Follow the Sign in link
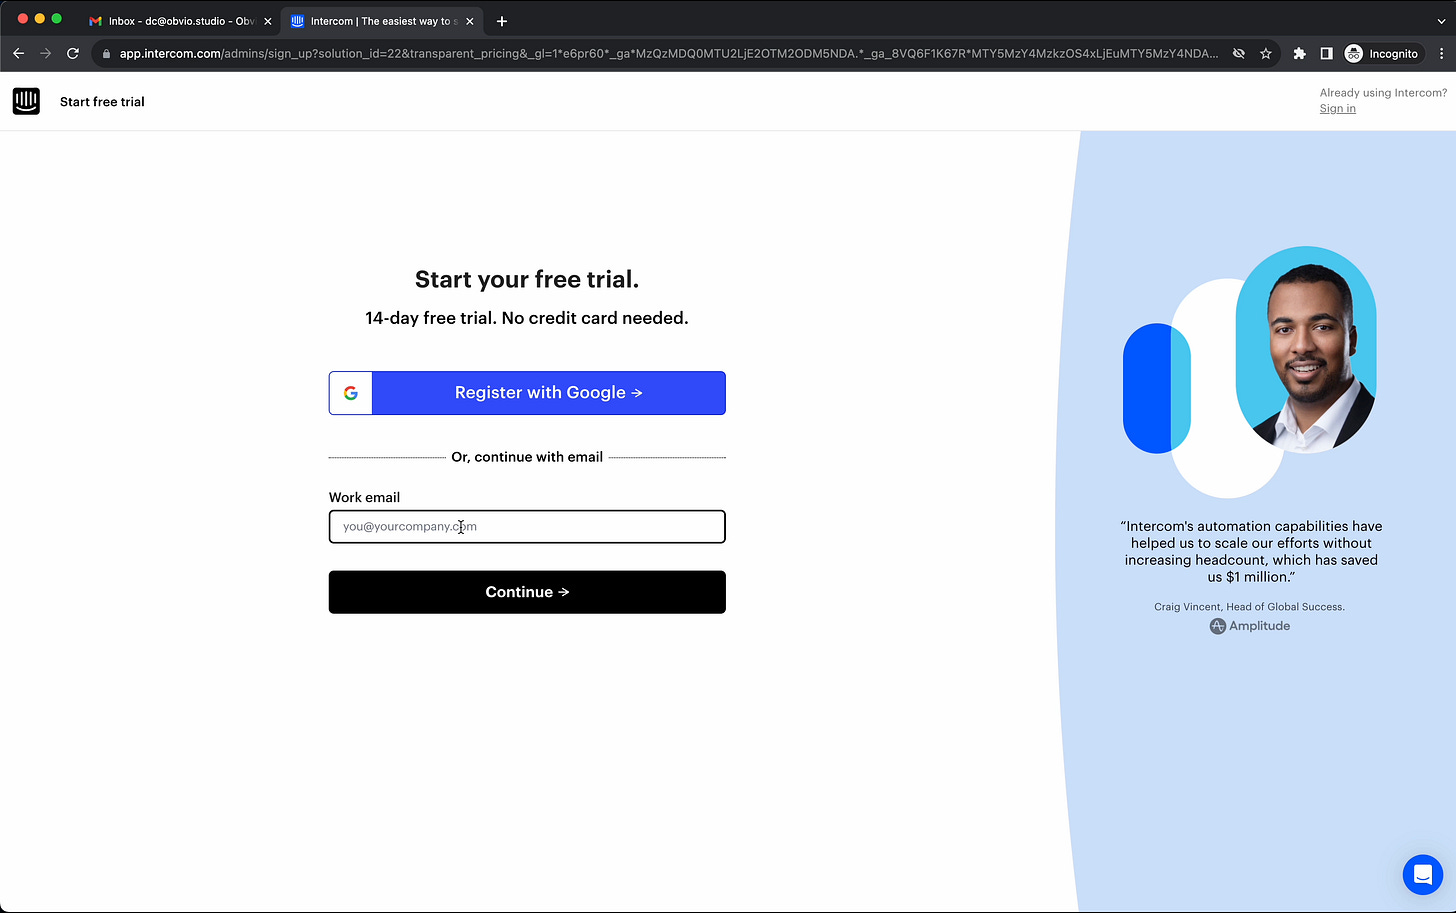This screenshot has height=913, width=1456. (1337, 109)
